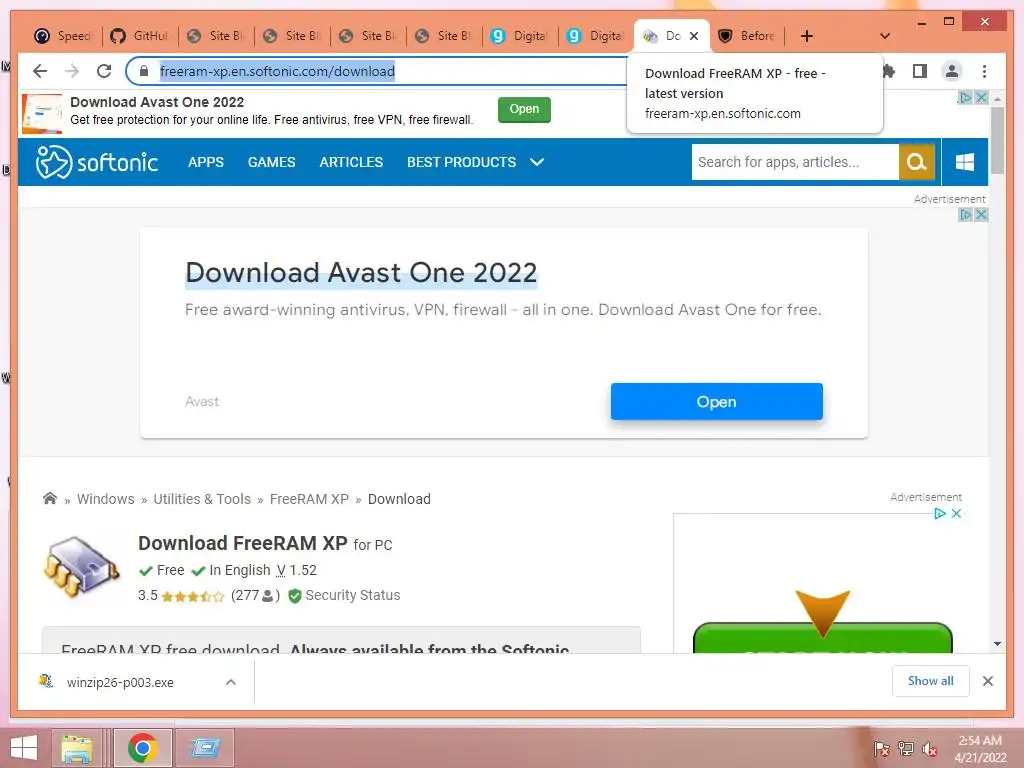Expand the tab search chevron
This screenshot has height=768, width=1024.
(885, 36)
